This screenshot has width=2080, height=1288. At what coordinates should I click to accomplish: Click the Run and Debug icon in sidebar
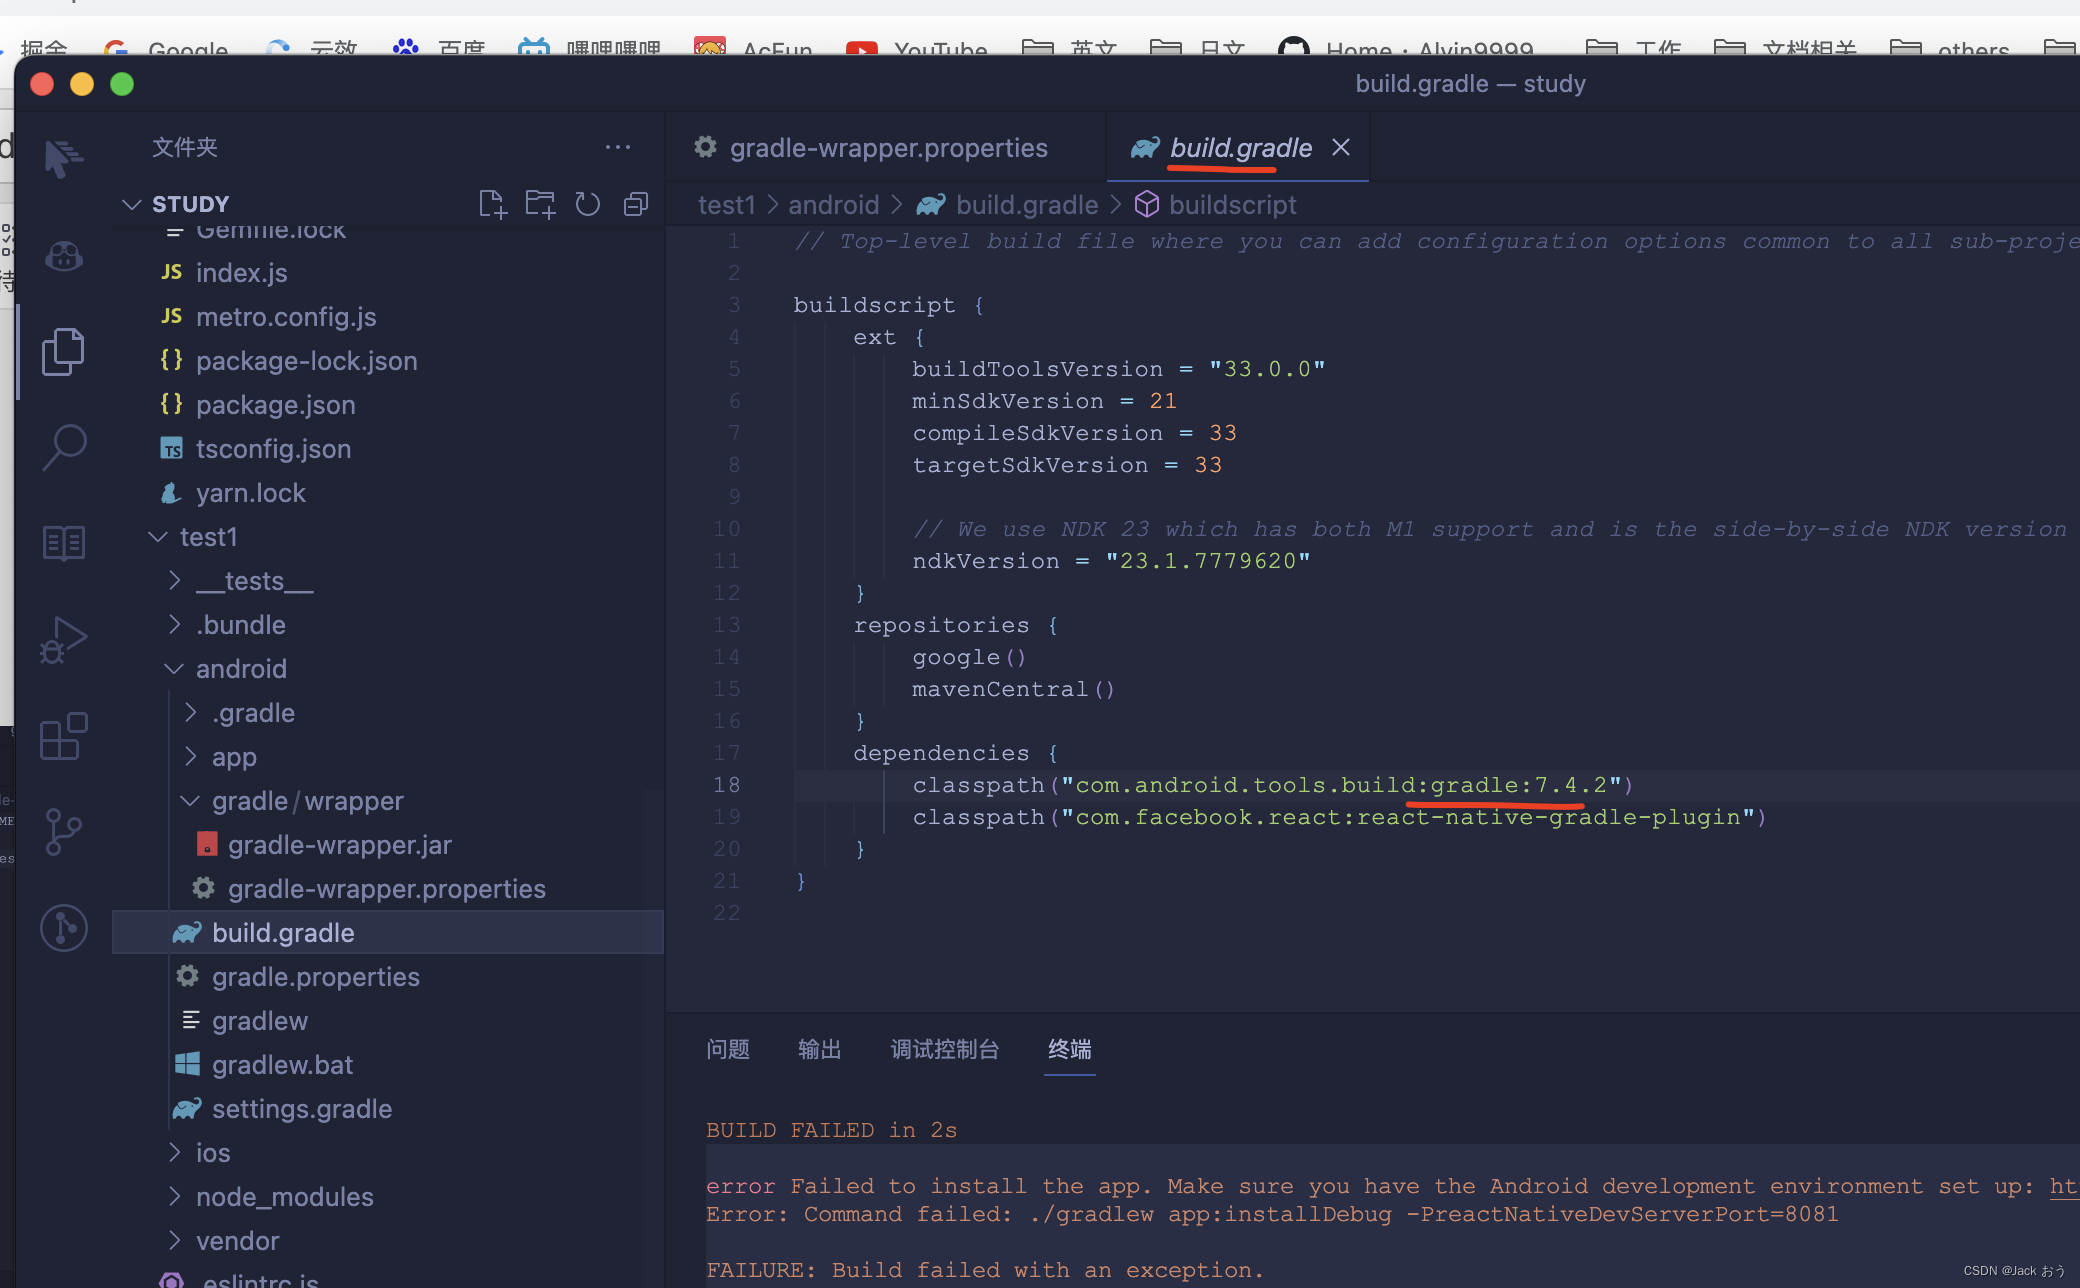tap(65, 639)
